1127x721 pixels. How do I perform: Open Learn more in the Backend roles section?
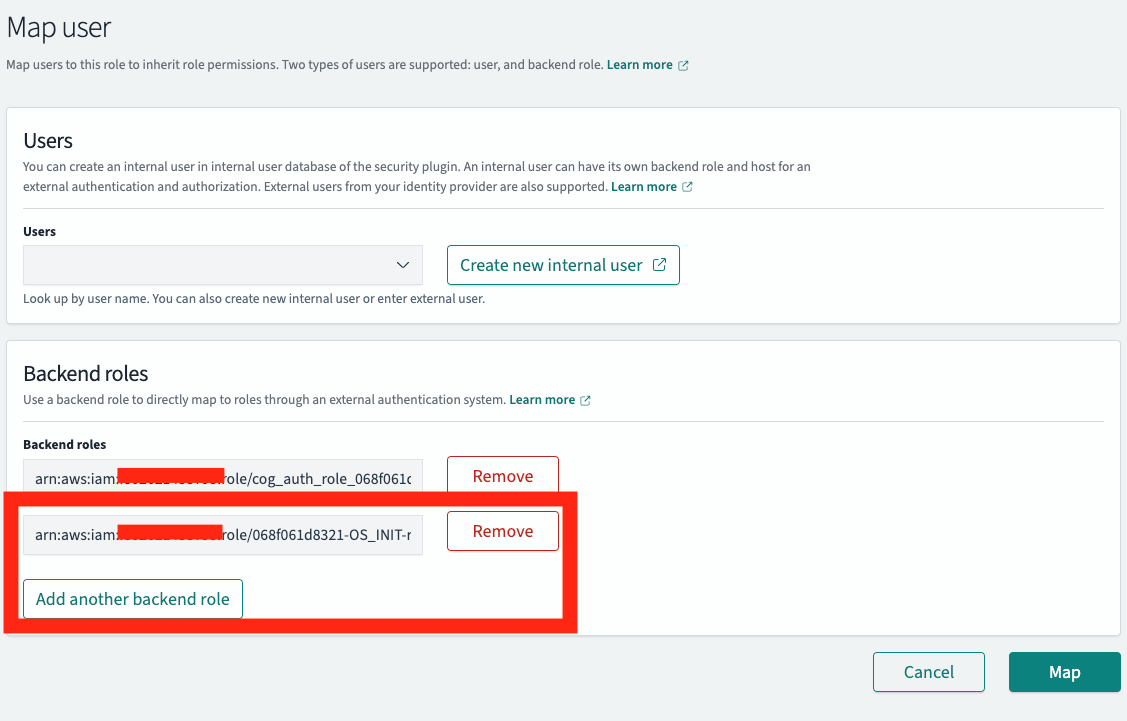541,399
